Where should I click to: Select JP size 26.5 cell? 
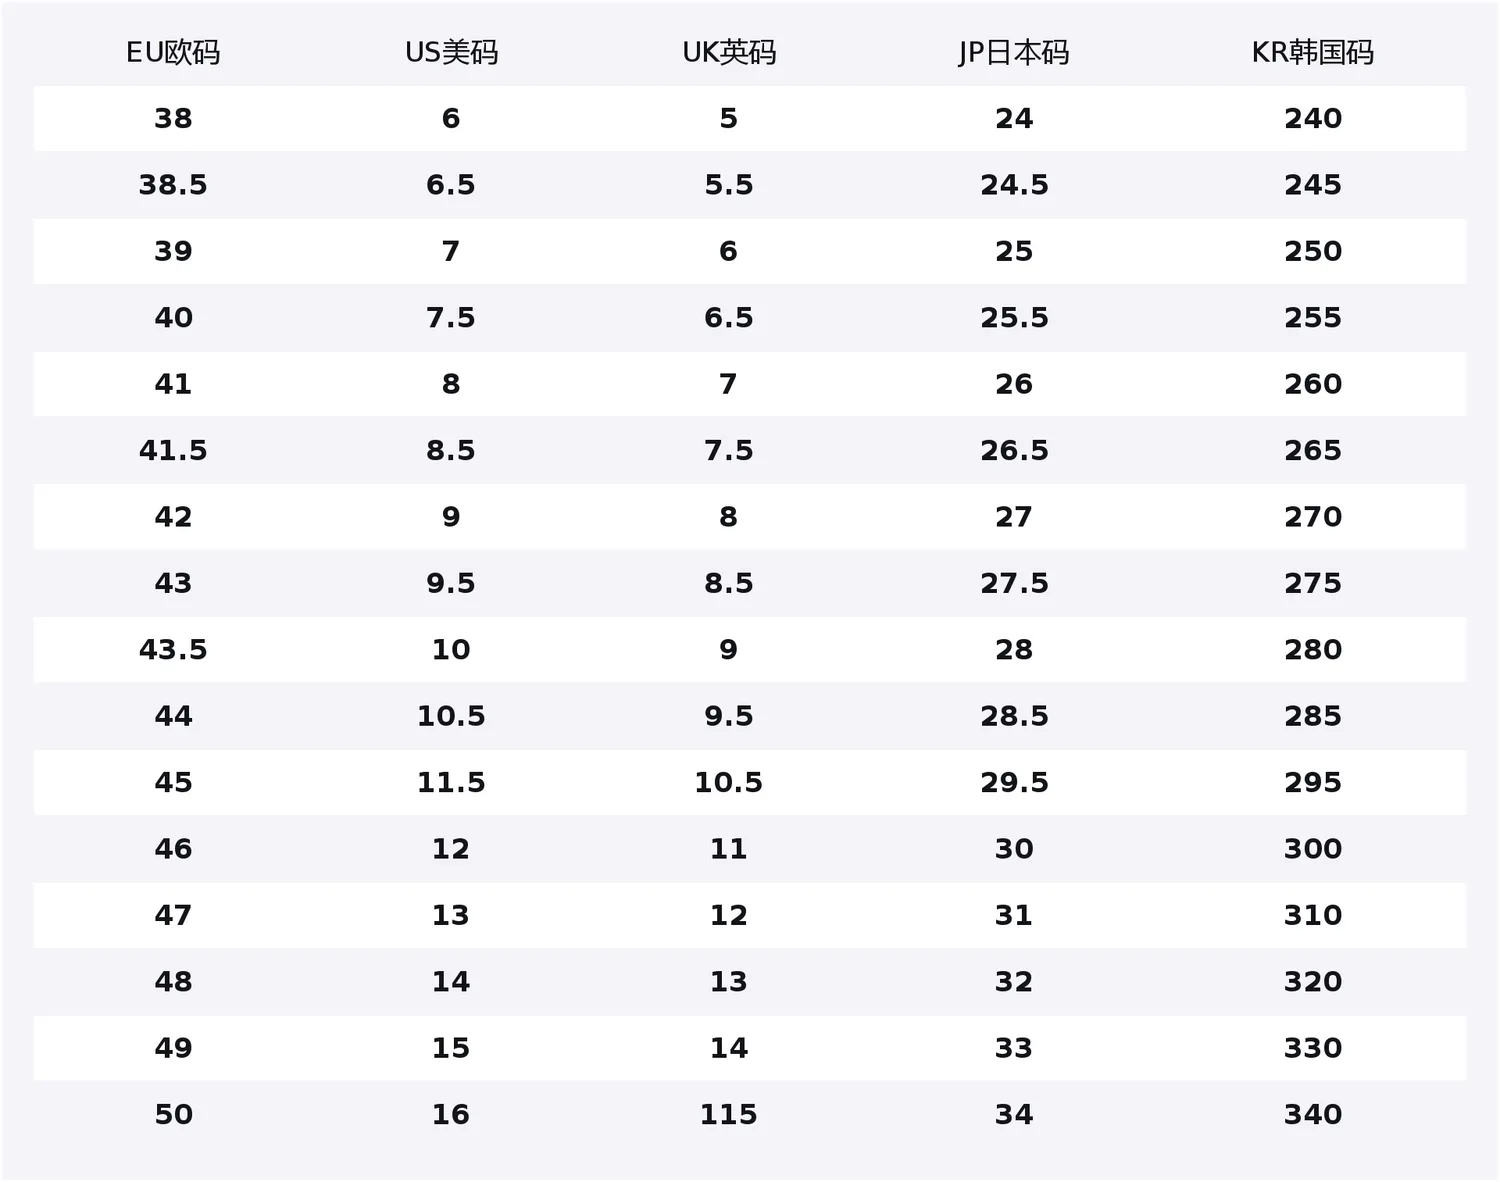tap(1014, 450)
